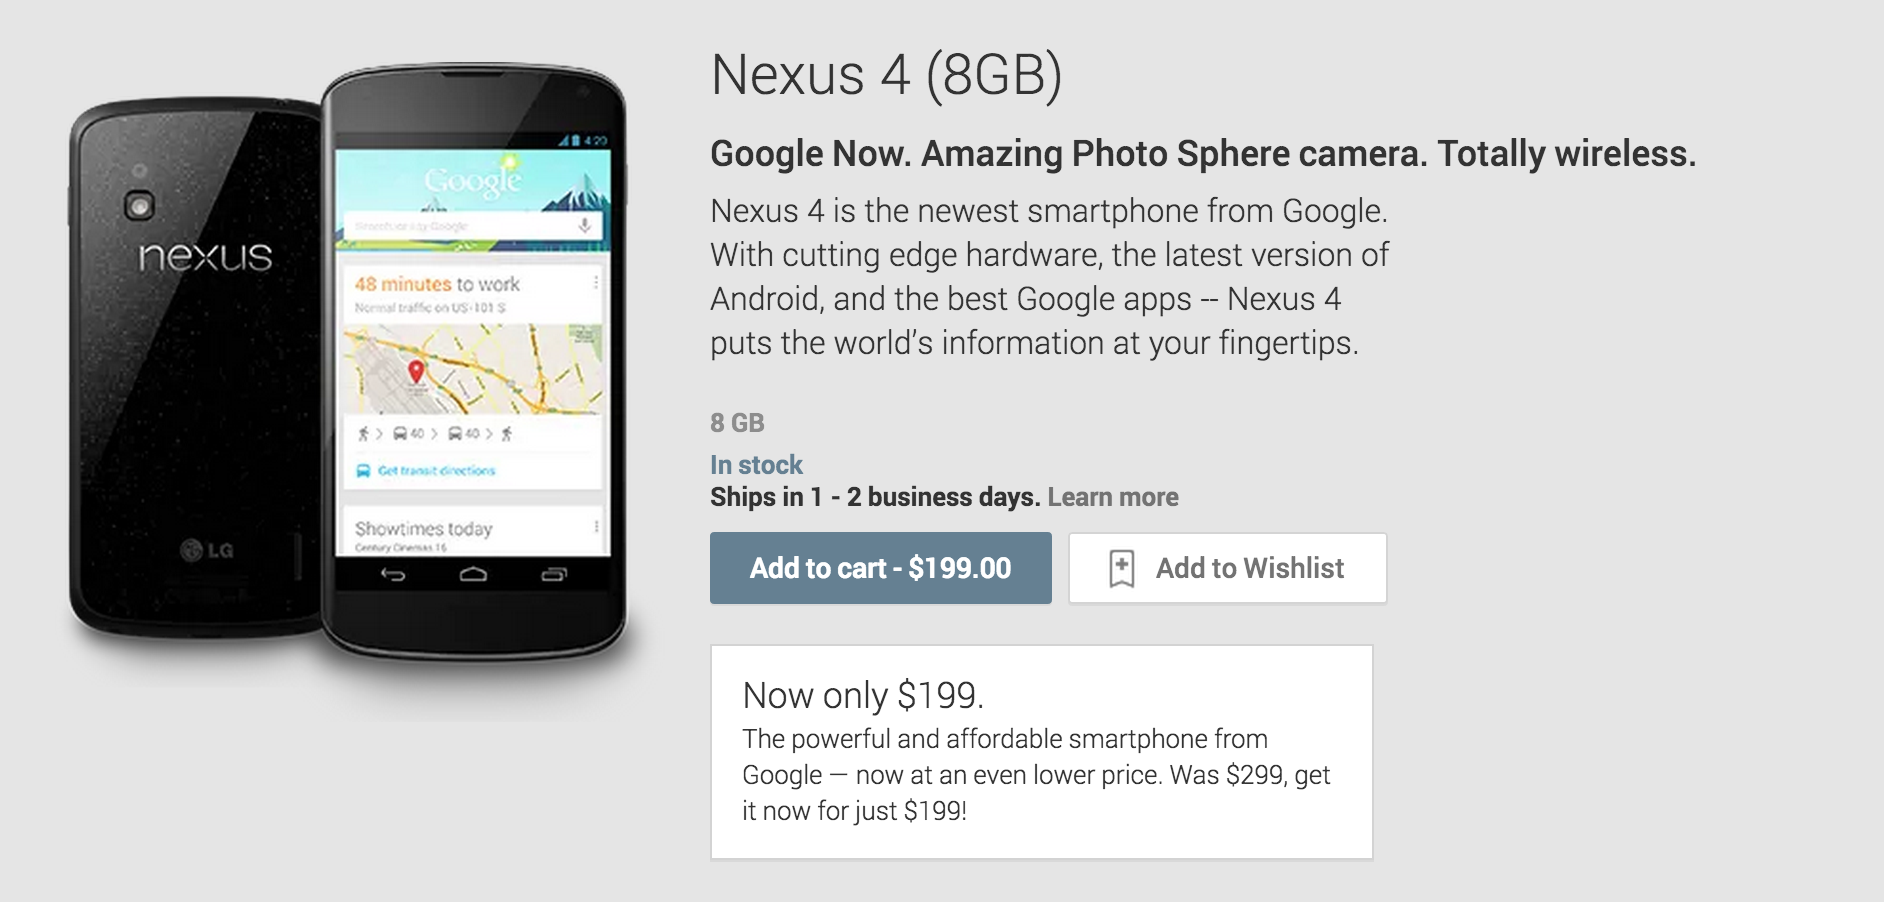Click the transit bus icon beside Get transit directions
The width and height of the screenshot is (1884, 902).
pos(363,471)
